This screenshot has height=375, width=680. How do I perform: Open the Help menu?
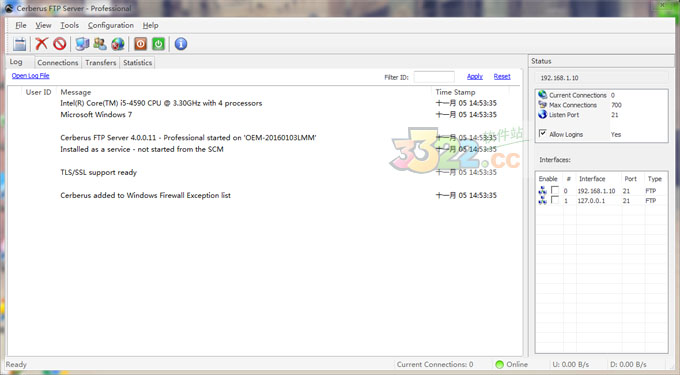[x=150, y=25]
